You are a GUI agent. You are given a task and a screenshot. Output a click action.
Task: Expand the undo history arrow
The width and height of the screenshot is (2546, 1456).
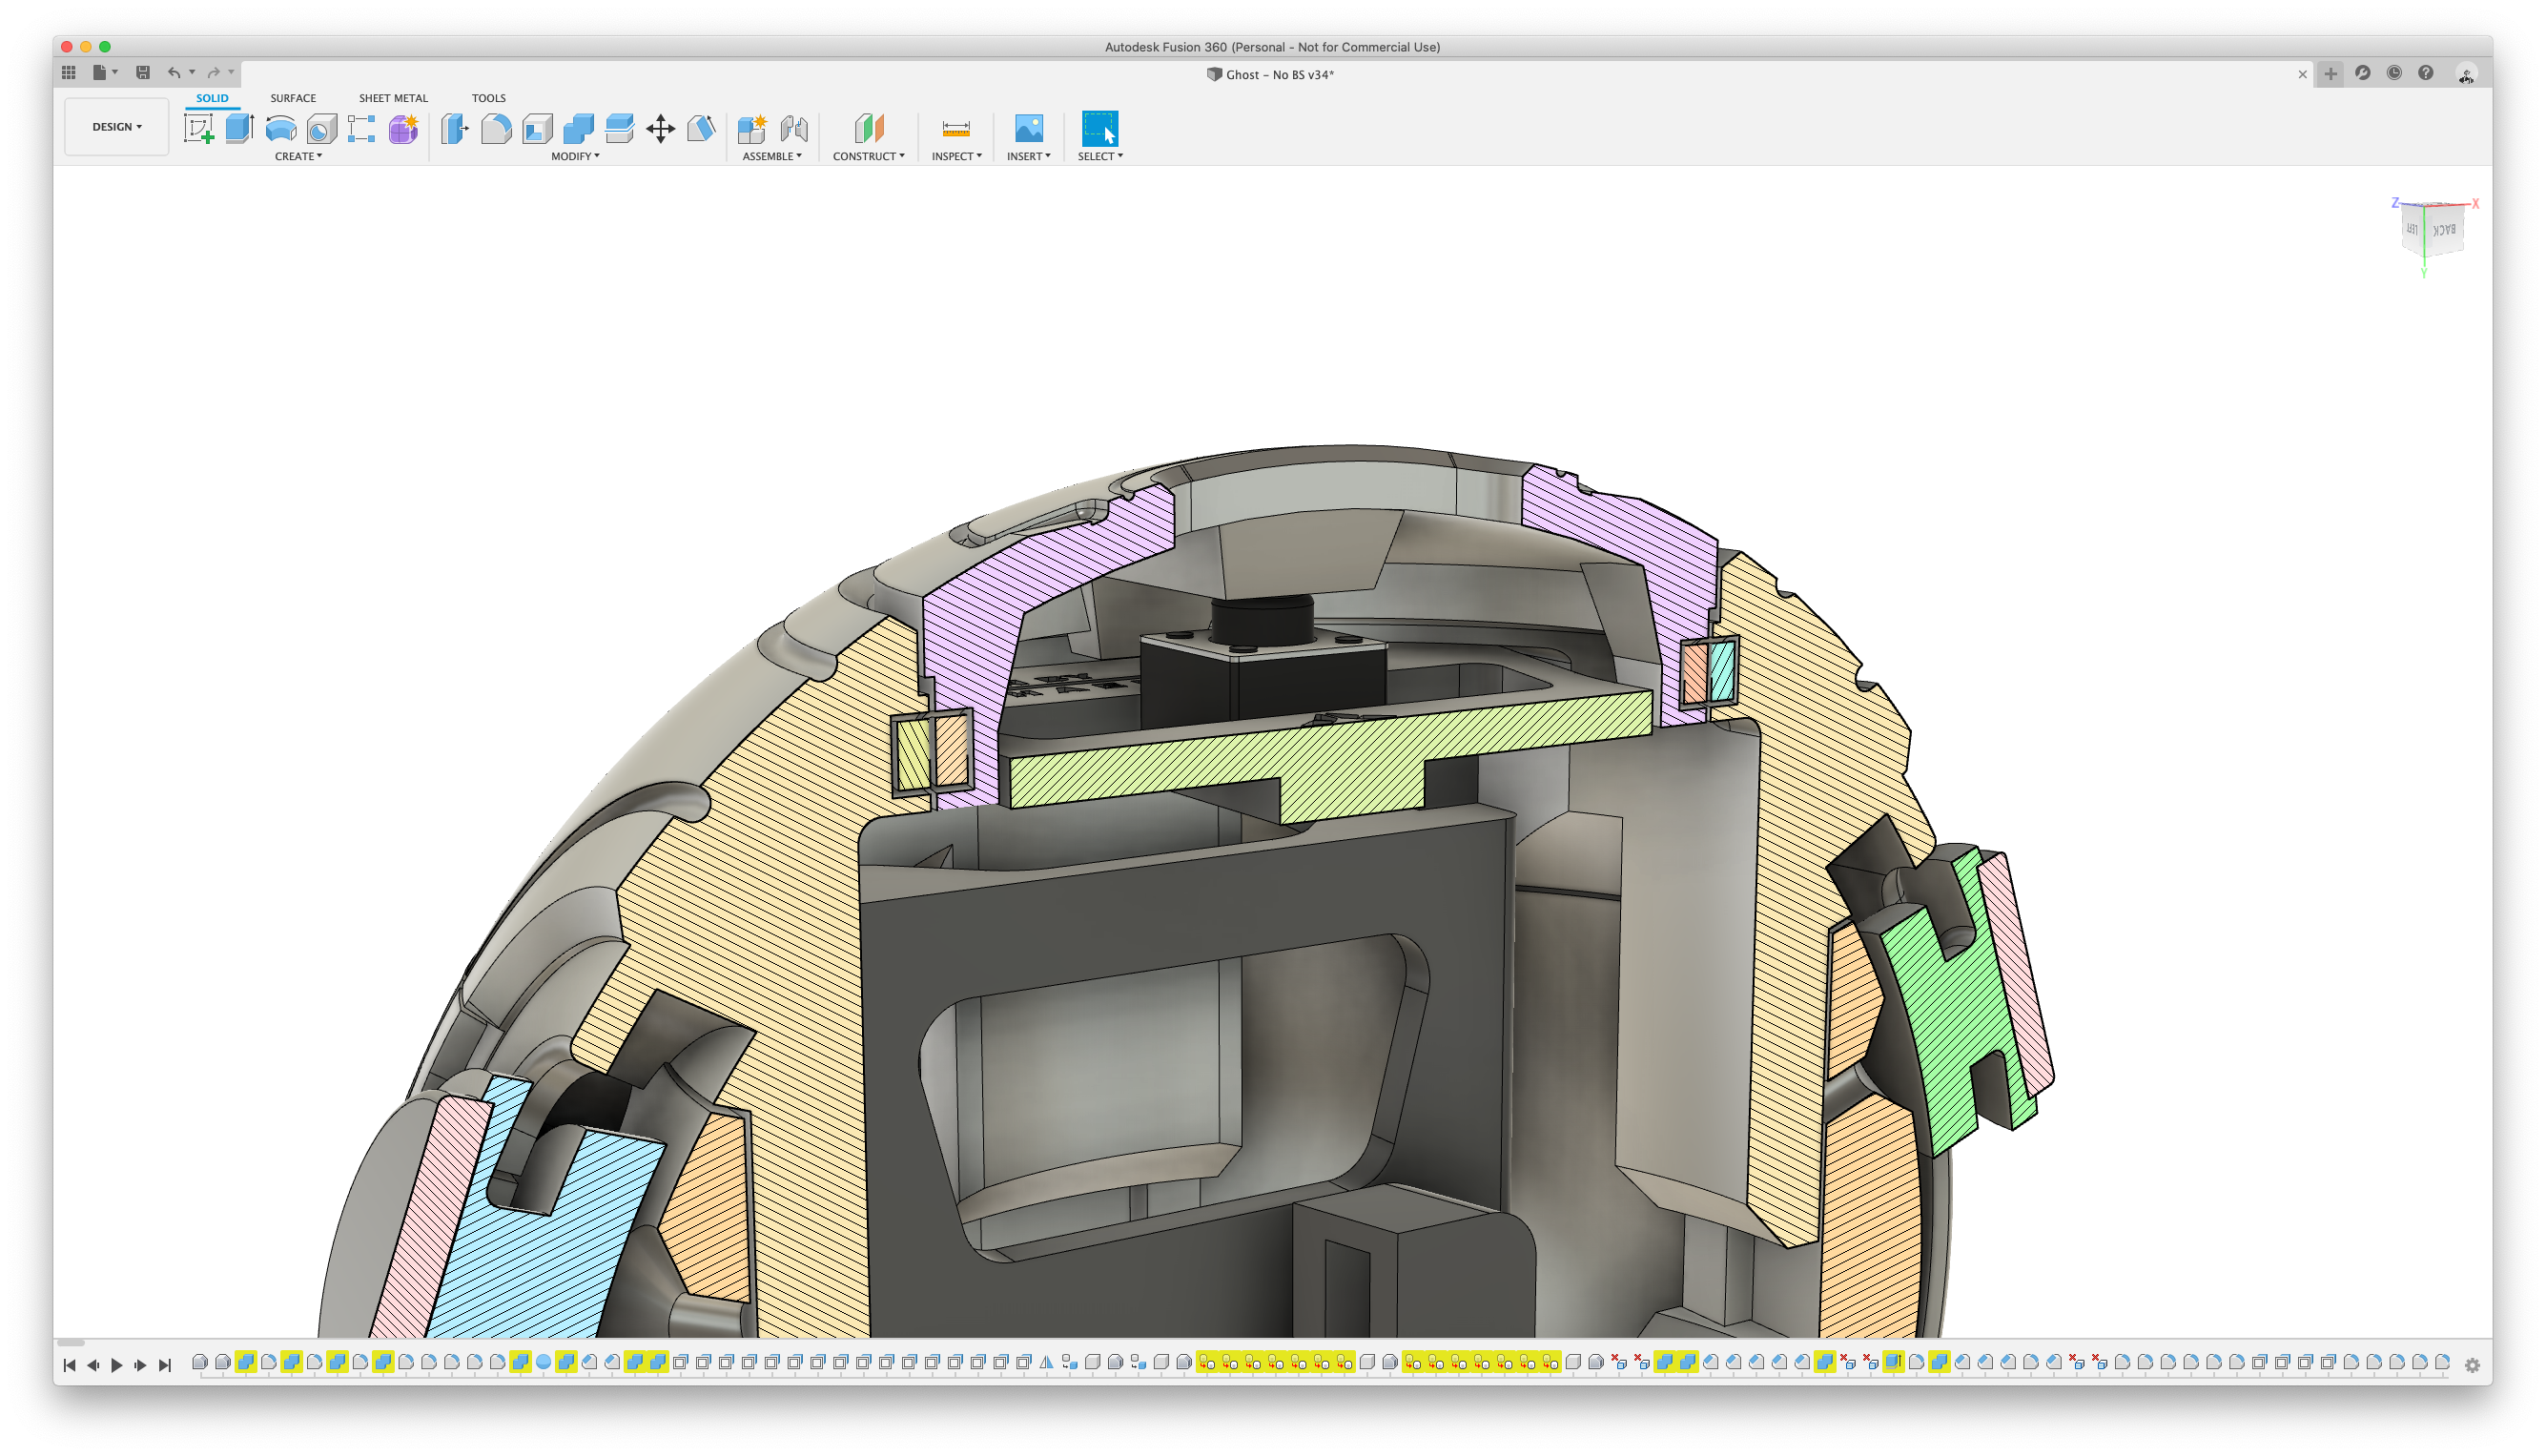[192, 72]
